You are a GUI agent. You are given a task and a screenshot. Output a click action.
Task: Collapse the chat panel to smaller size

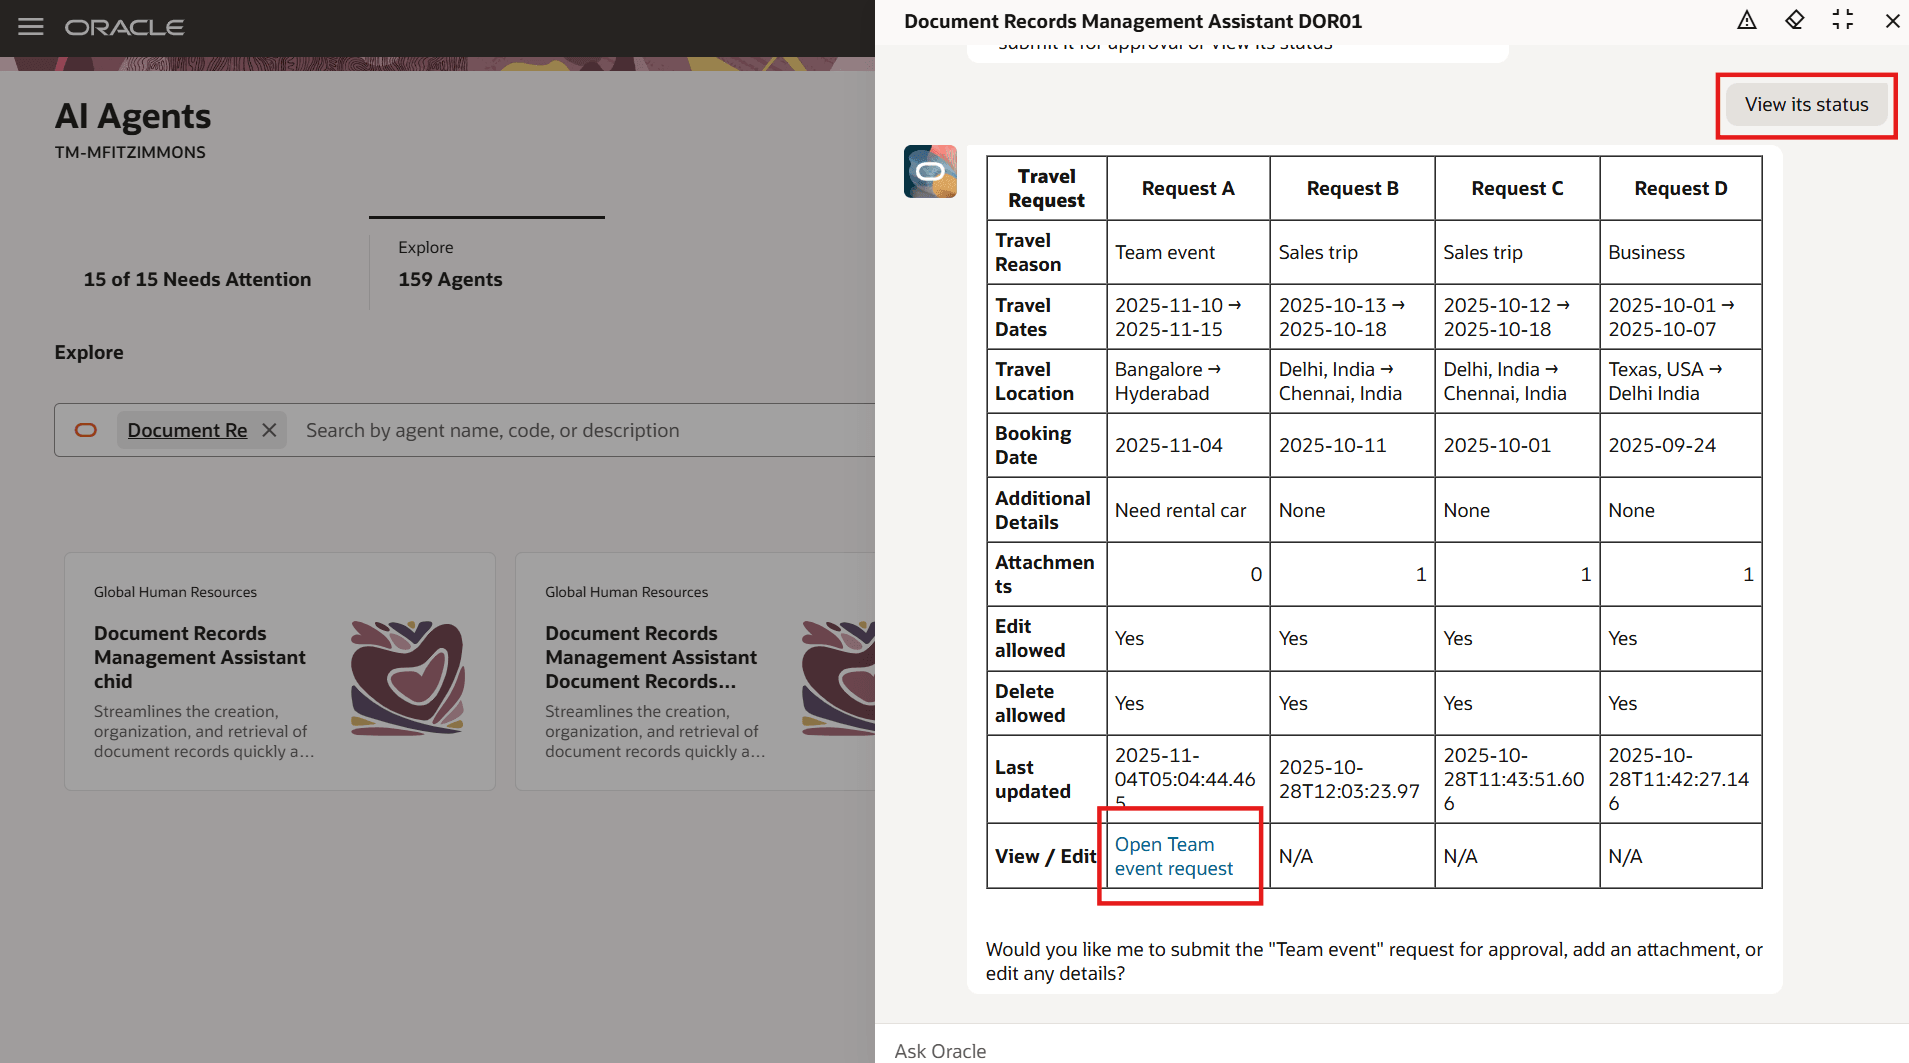pyautogui.click(x=1843, y=20)
